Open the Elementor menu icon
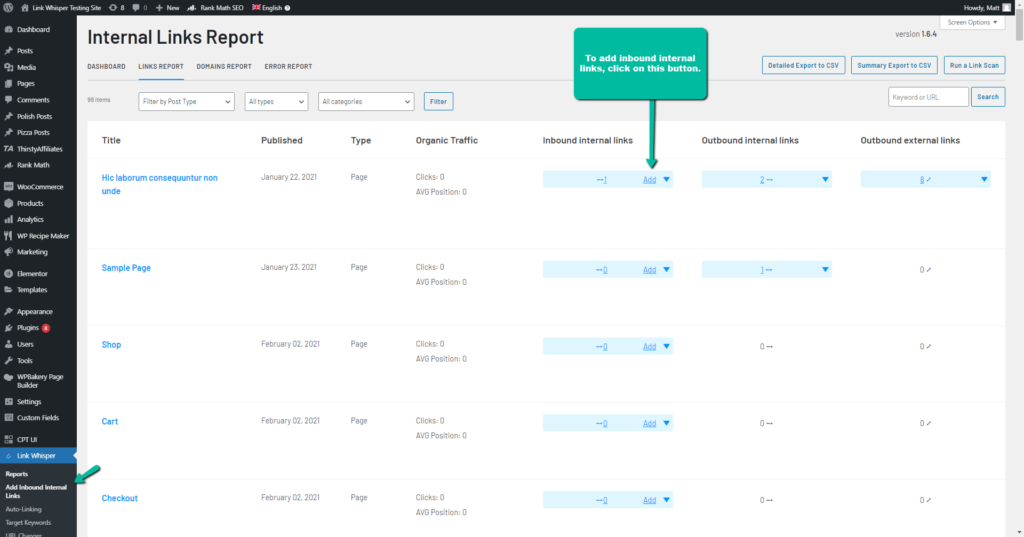This screenshot has height=537, width=1024. coord(9,273)
